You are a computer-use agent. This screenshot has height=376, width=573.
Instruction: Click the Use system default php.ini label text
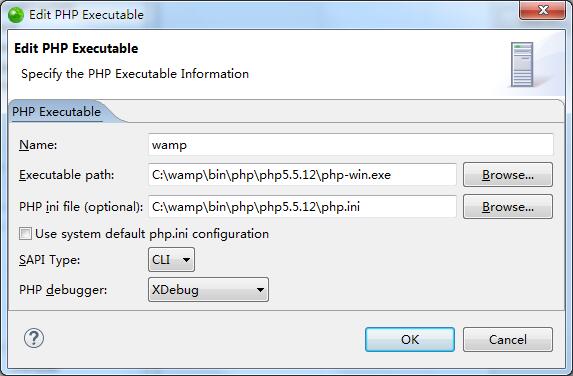(152, 234)
